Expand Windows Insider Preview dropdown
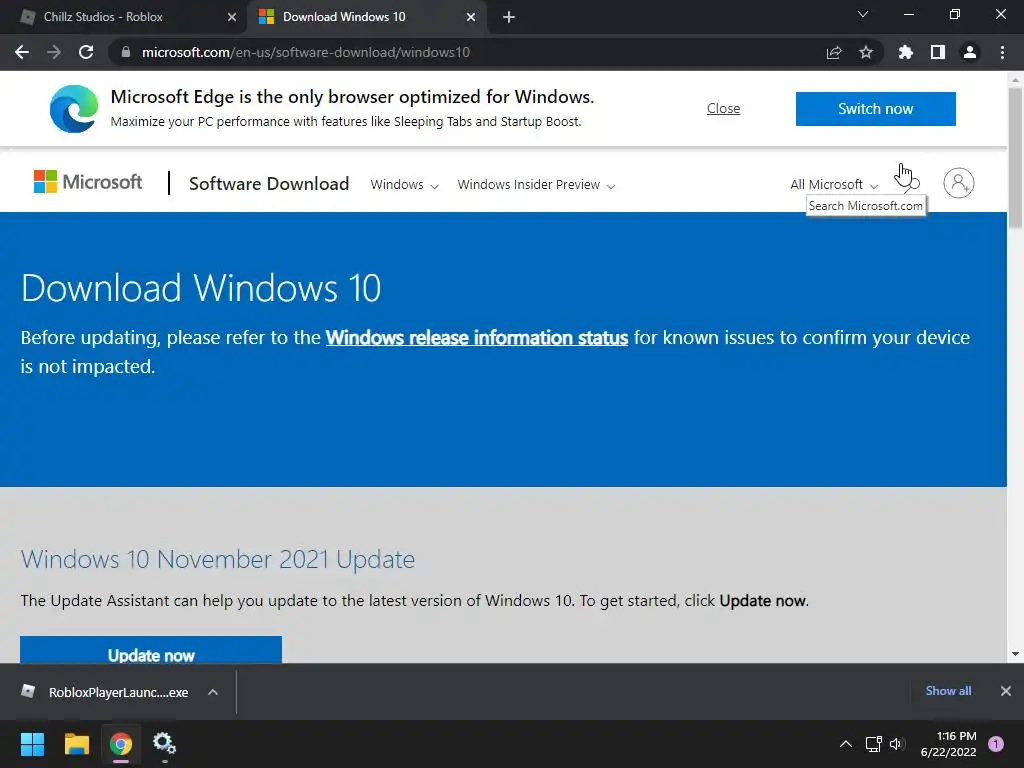 [x=536, y=185]
